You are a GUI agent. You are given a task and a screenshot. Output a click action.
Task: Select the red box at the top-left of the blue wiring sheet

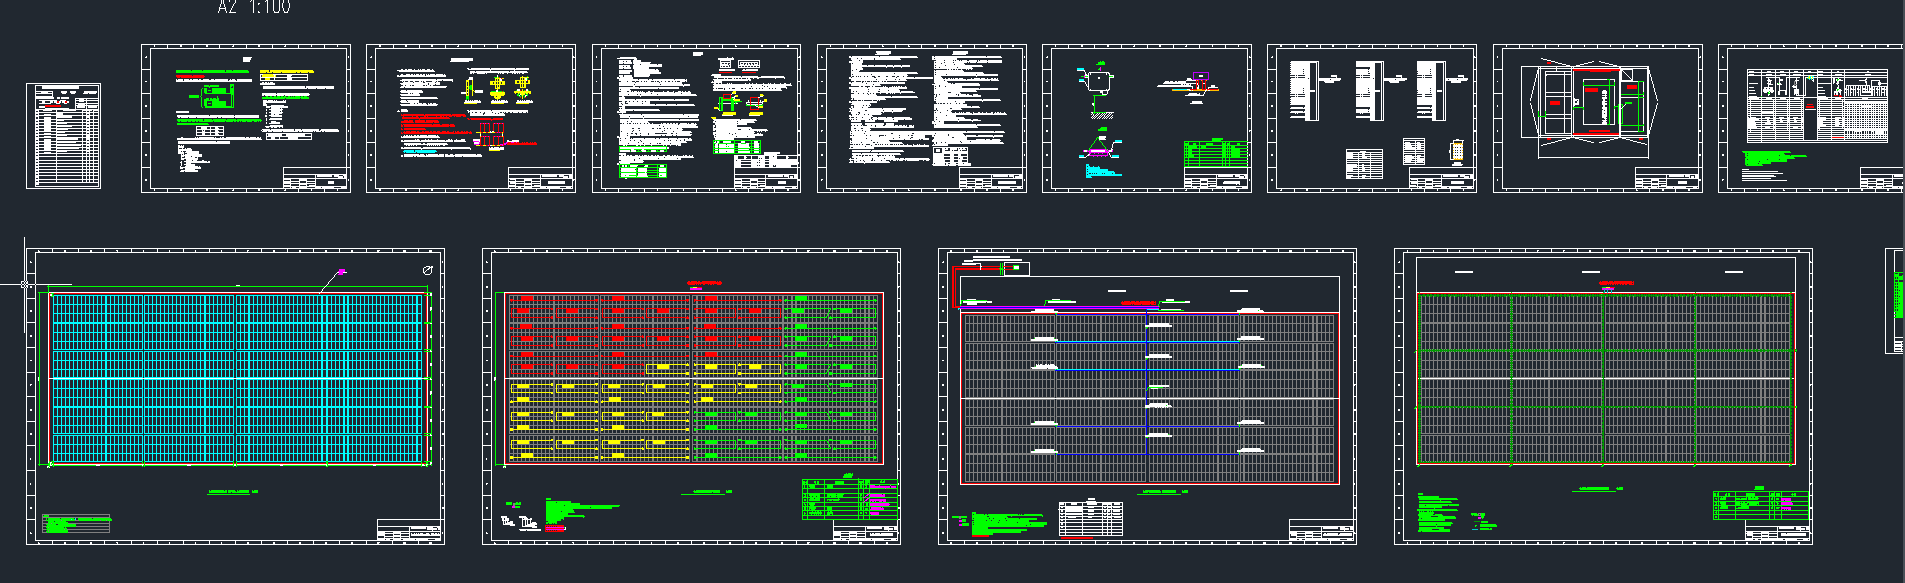tap(990, 268)
